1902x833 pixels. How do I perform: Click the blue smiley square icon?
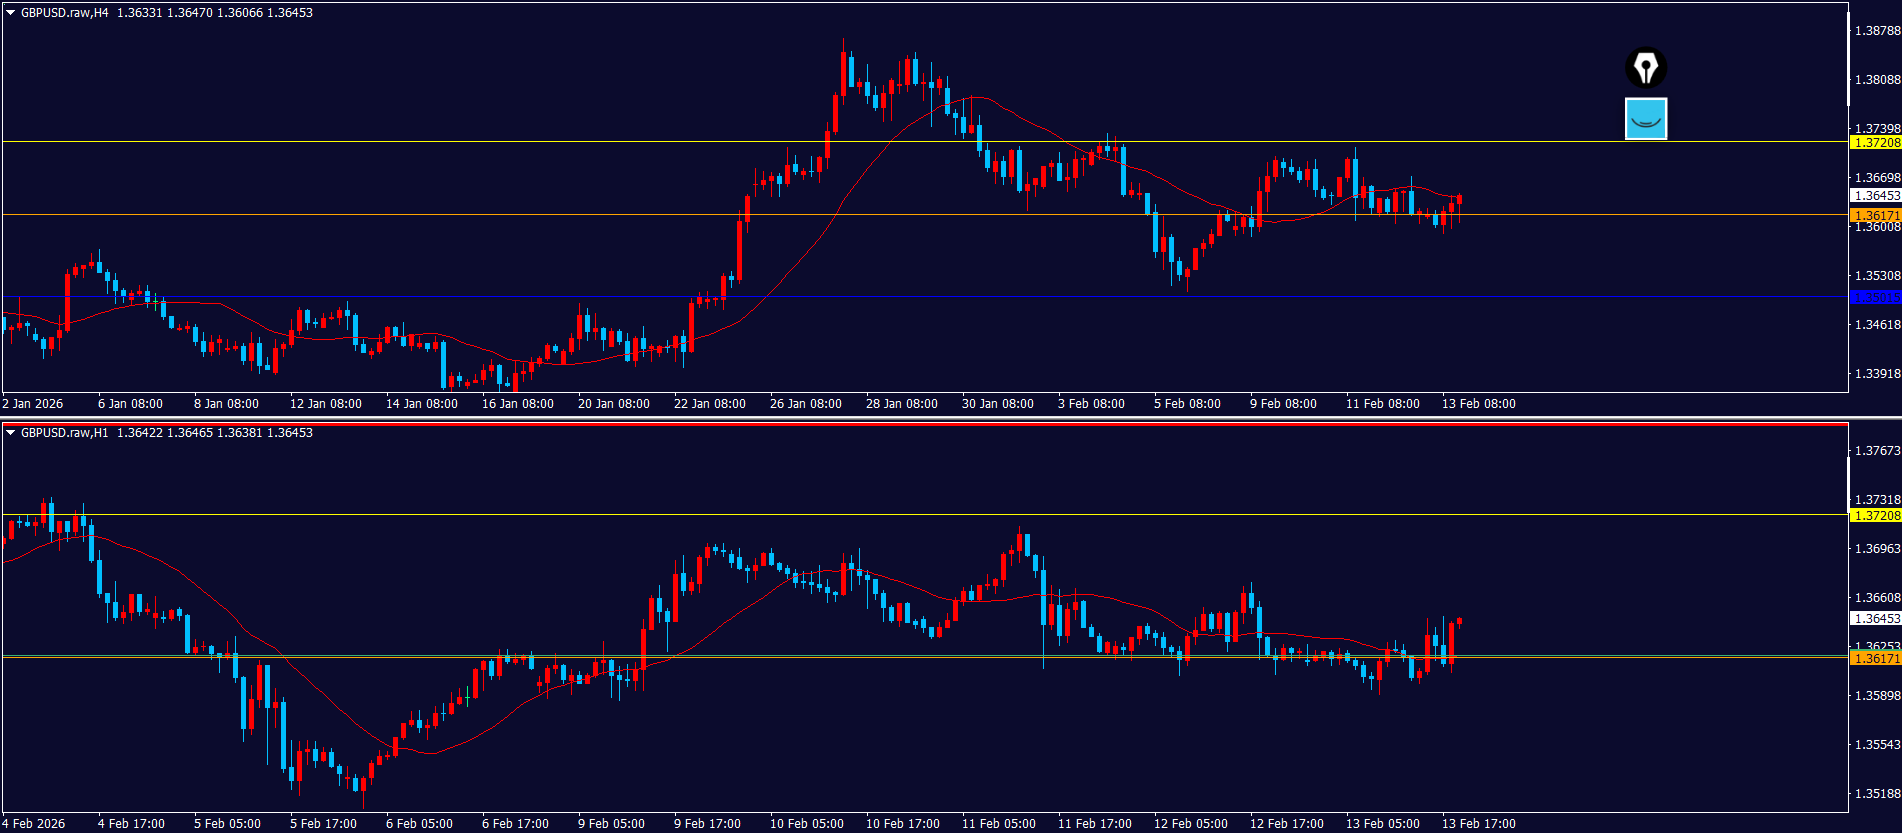click(x=1645, y=119)
